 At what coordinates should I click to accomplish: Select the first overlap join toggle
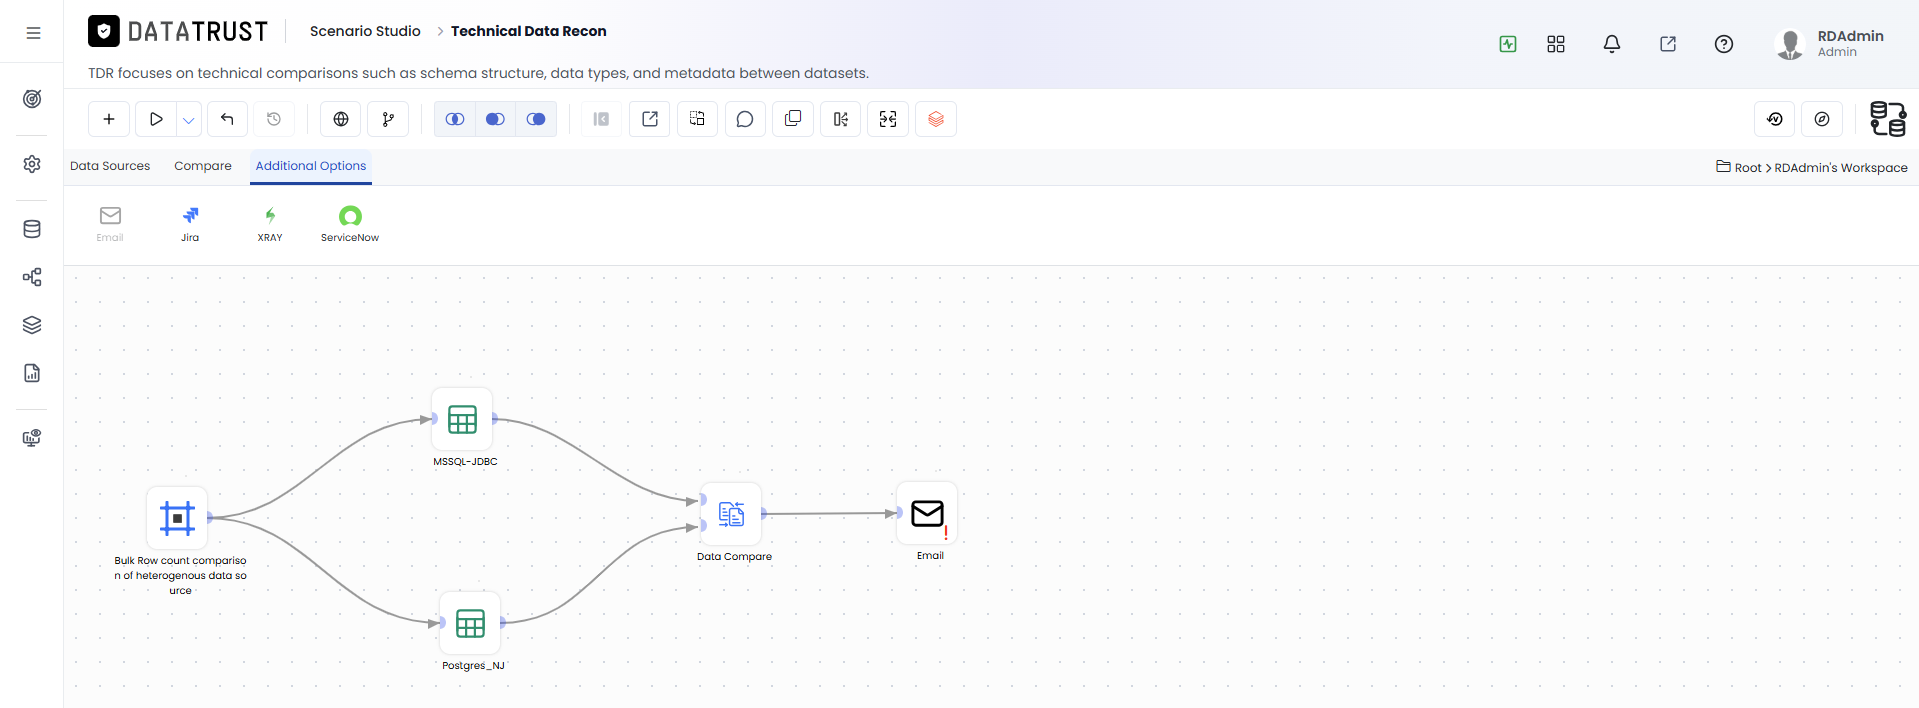pos(455,119)
